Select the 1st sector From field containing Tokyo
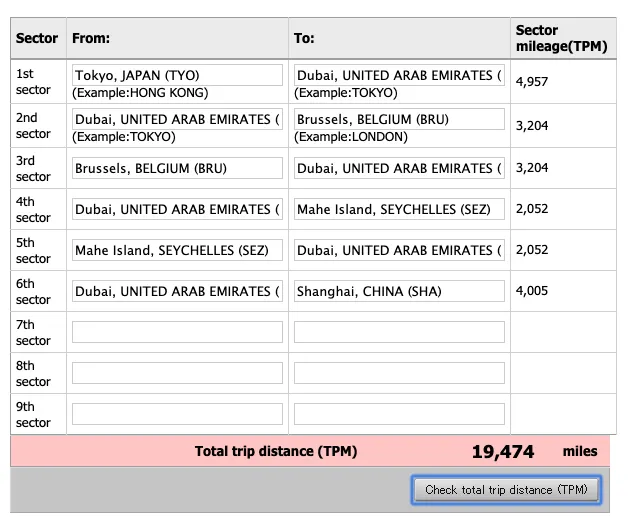This screenshot has height=521, width=632. 177,76
